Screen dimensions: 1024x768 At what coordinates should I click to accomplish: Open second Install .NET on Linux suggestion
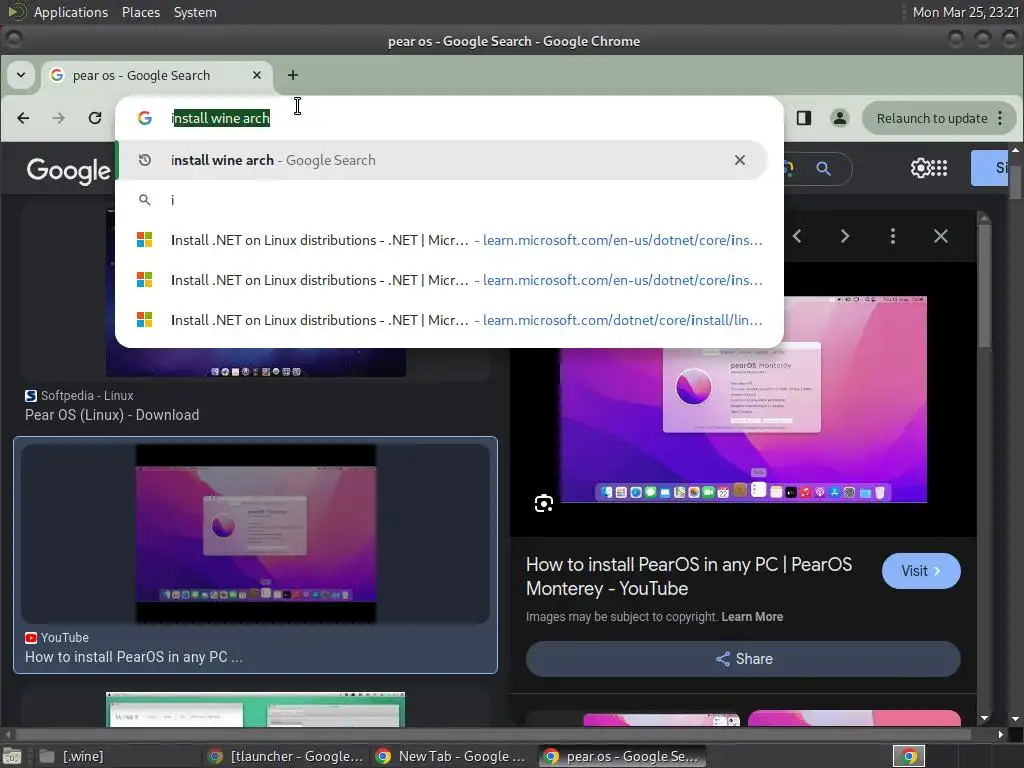click(x=441, y=280)
